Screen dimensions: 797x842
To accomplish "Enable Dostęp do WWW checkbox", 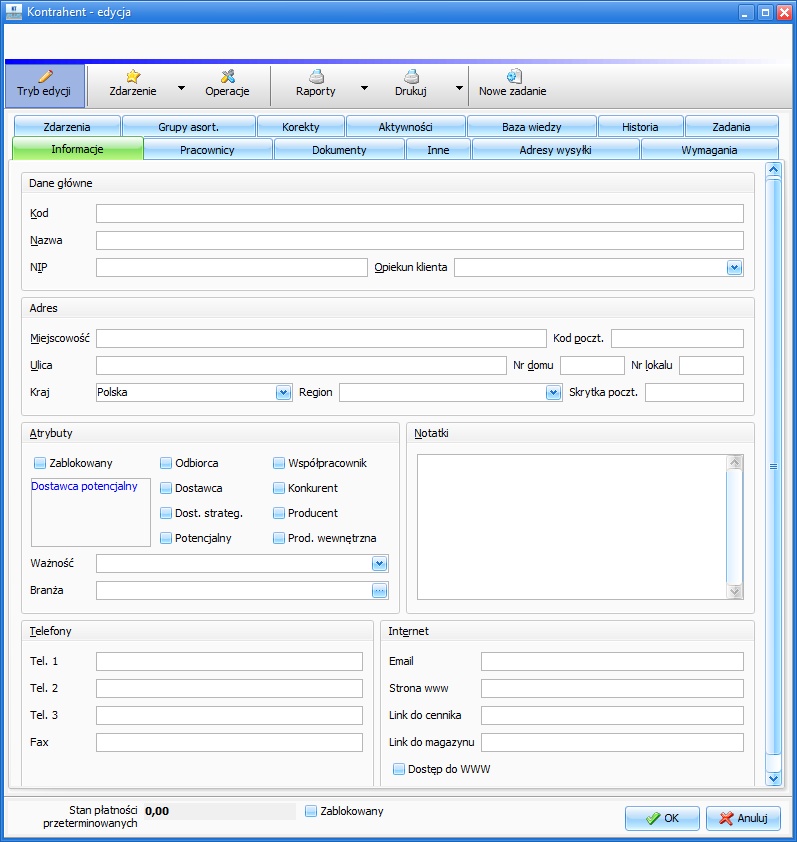I will [398, 769].
